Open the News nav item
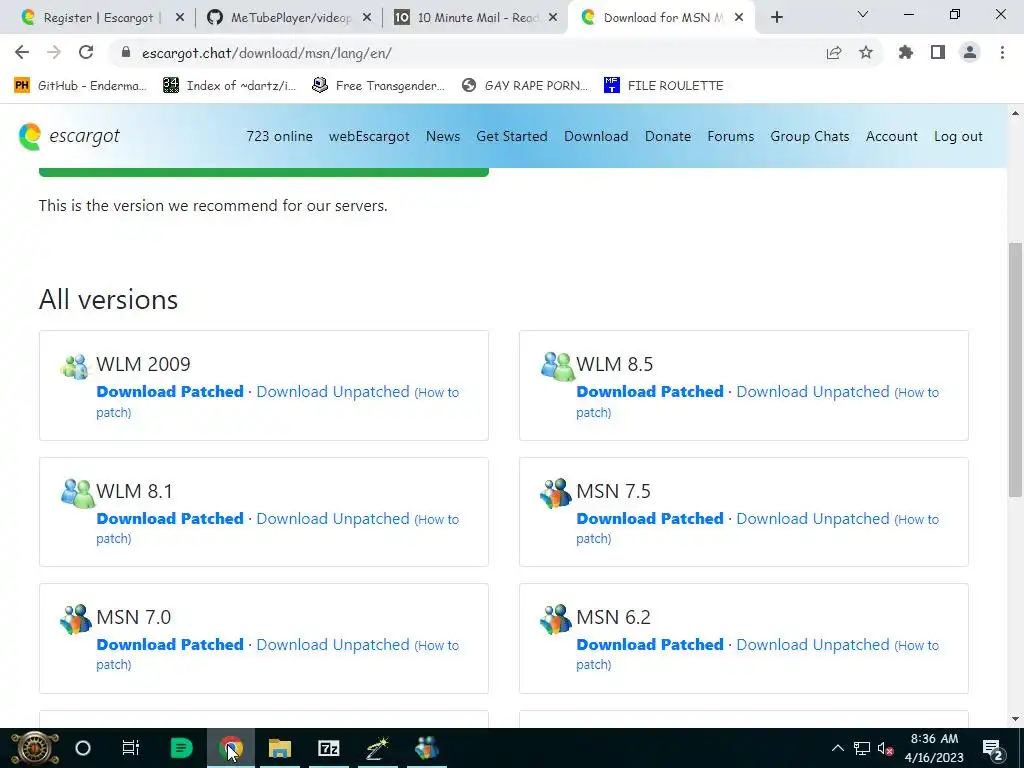The image size is (1024, 768). pos(443,136)
